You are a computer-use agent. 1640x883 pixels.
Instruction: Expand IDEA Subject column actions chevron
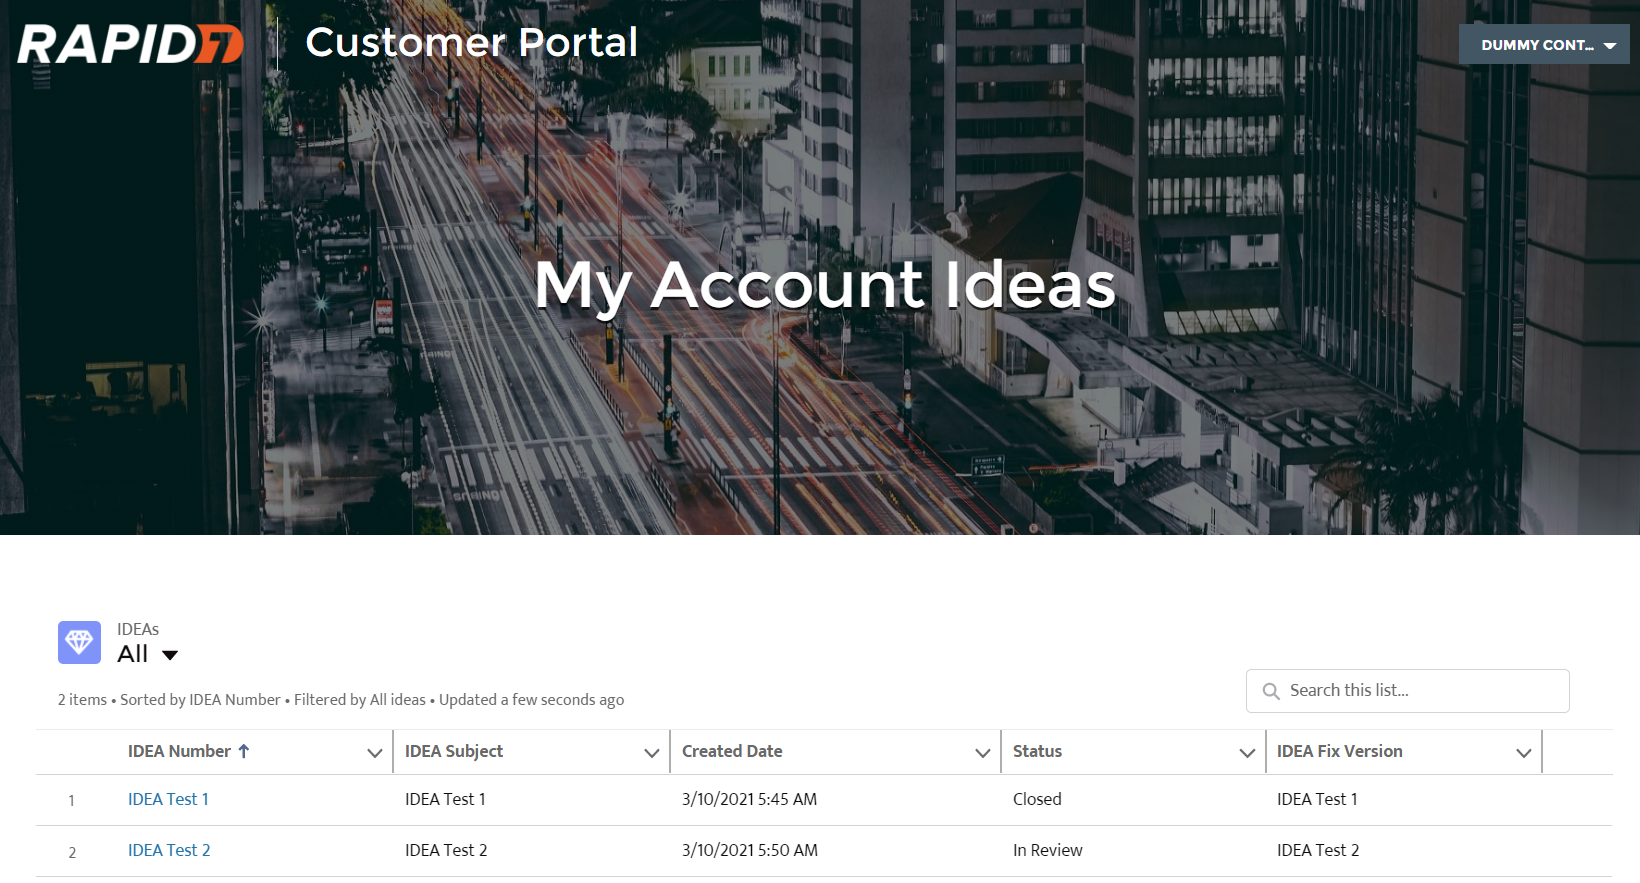[x=652, y=753]
